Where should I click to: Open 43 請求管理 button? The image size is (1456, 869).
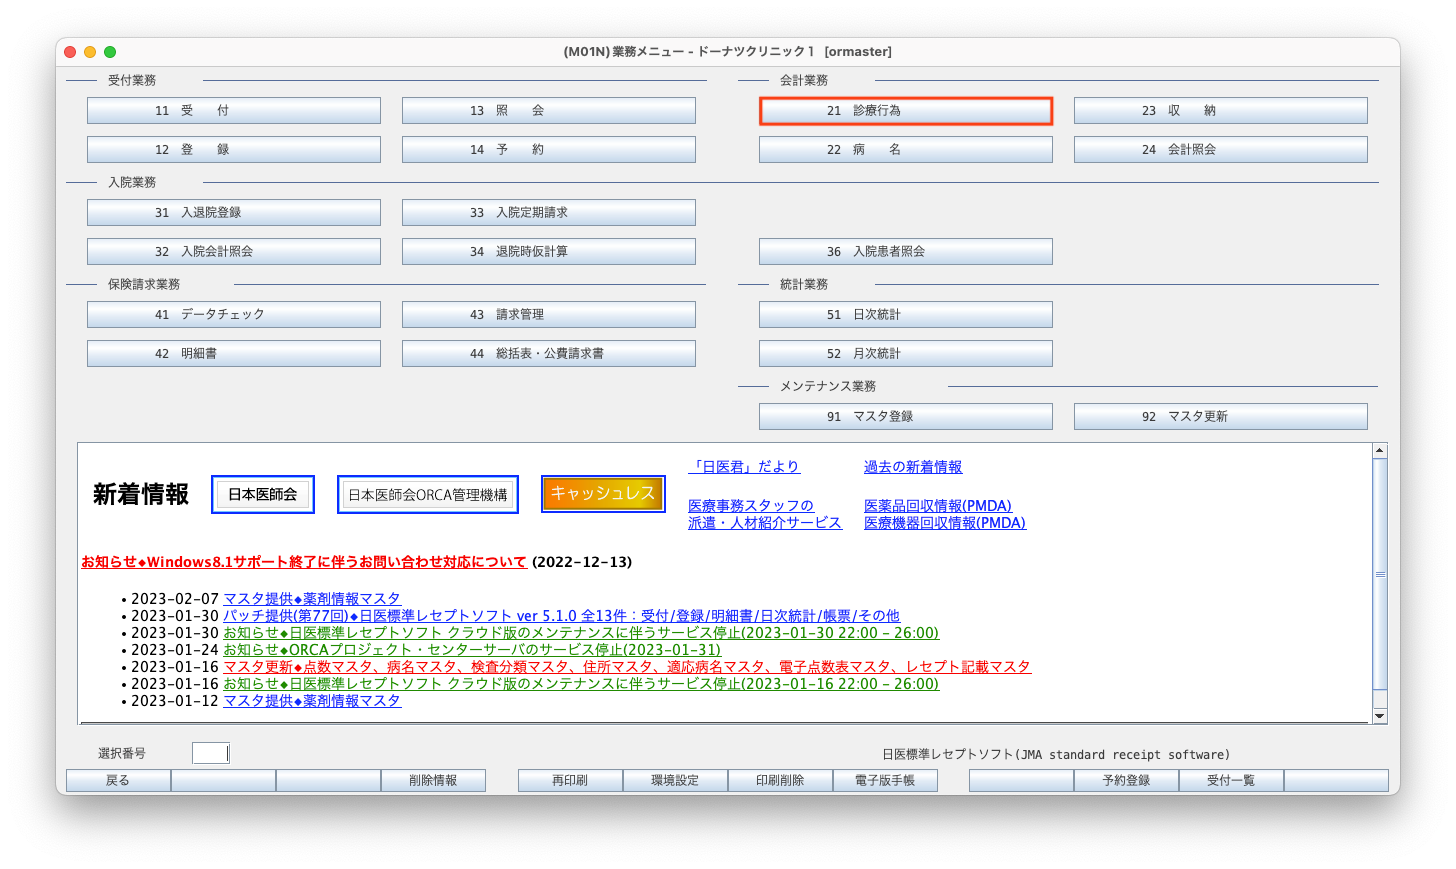(x=548, y=315)
